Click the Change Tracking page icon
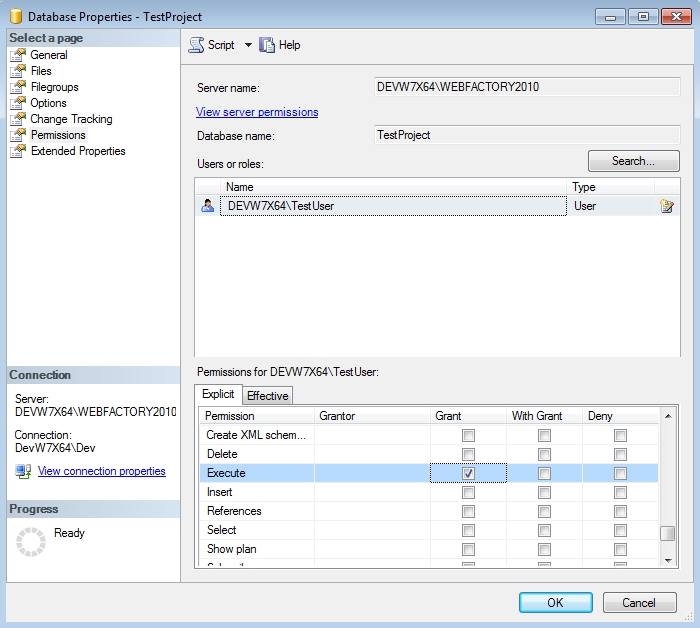The height and width of the screenshot is (628, 700). pyautogui.click(x=18, y=119)
